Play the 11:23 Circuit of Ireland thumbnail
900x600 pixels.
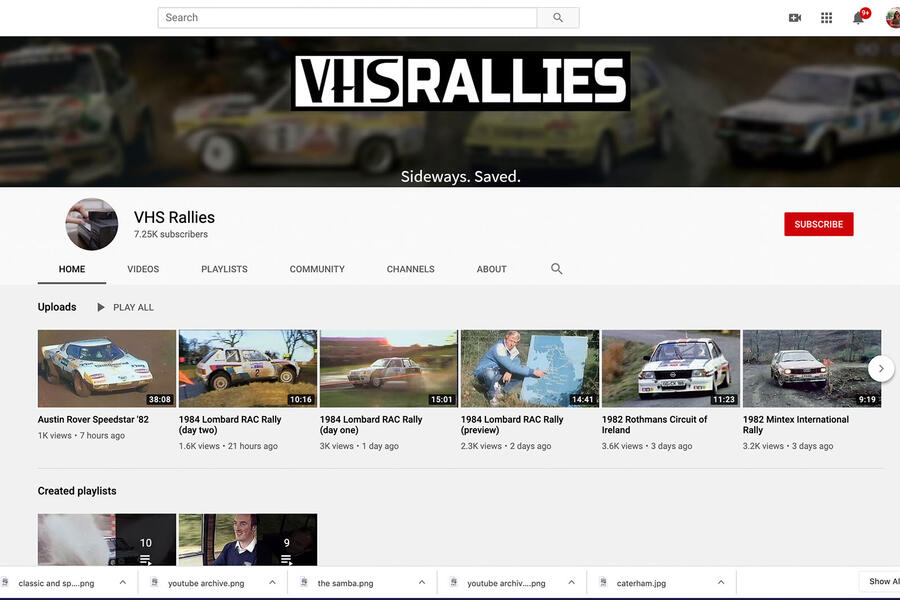tap(671, 369)
